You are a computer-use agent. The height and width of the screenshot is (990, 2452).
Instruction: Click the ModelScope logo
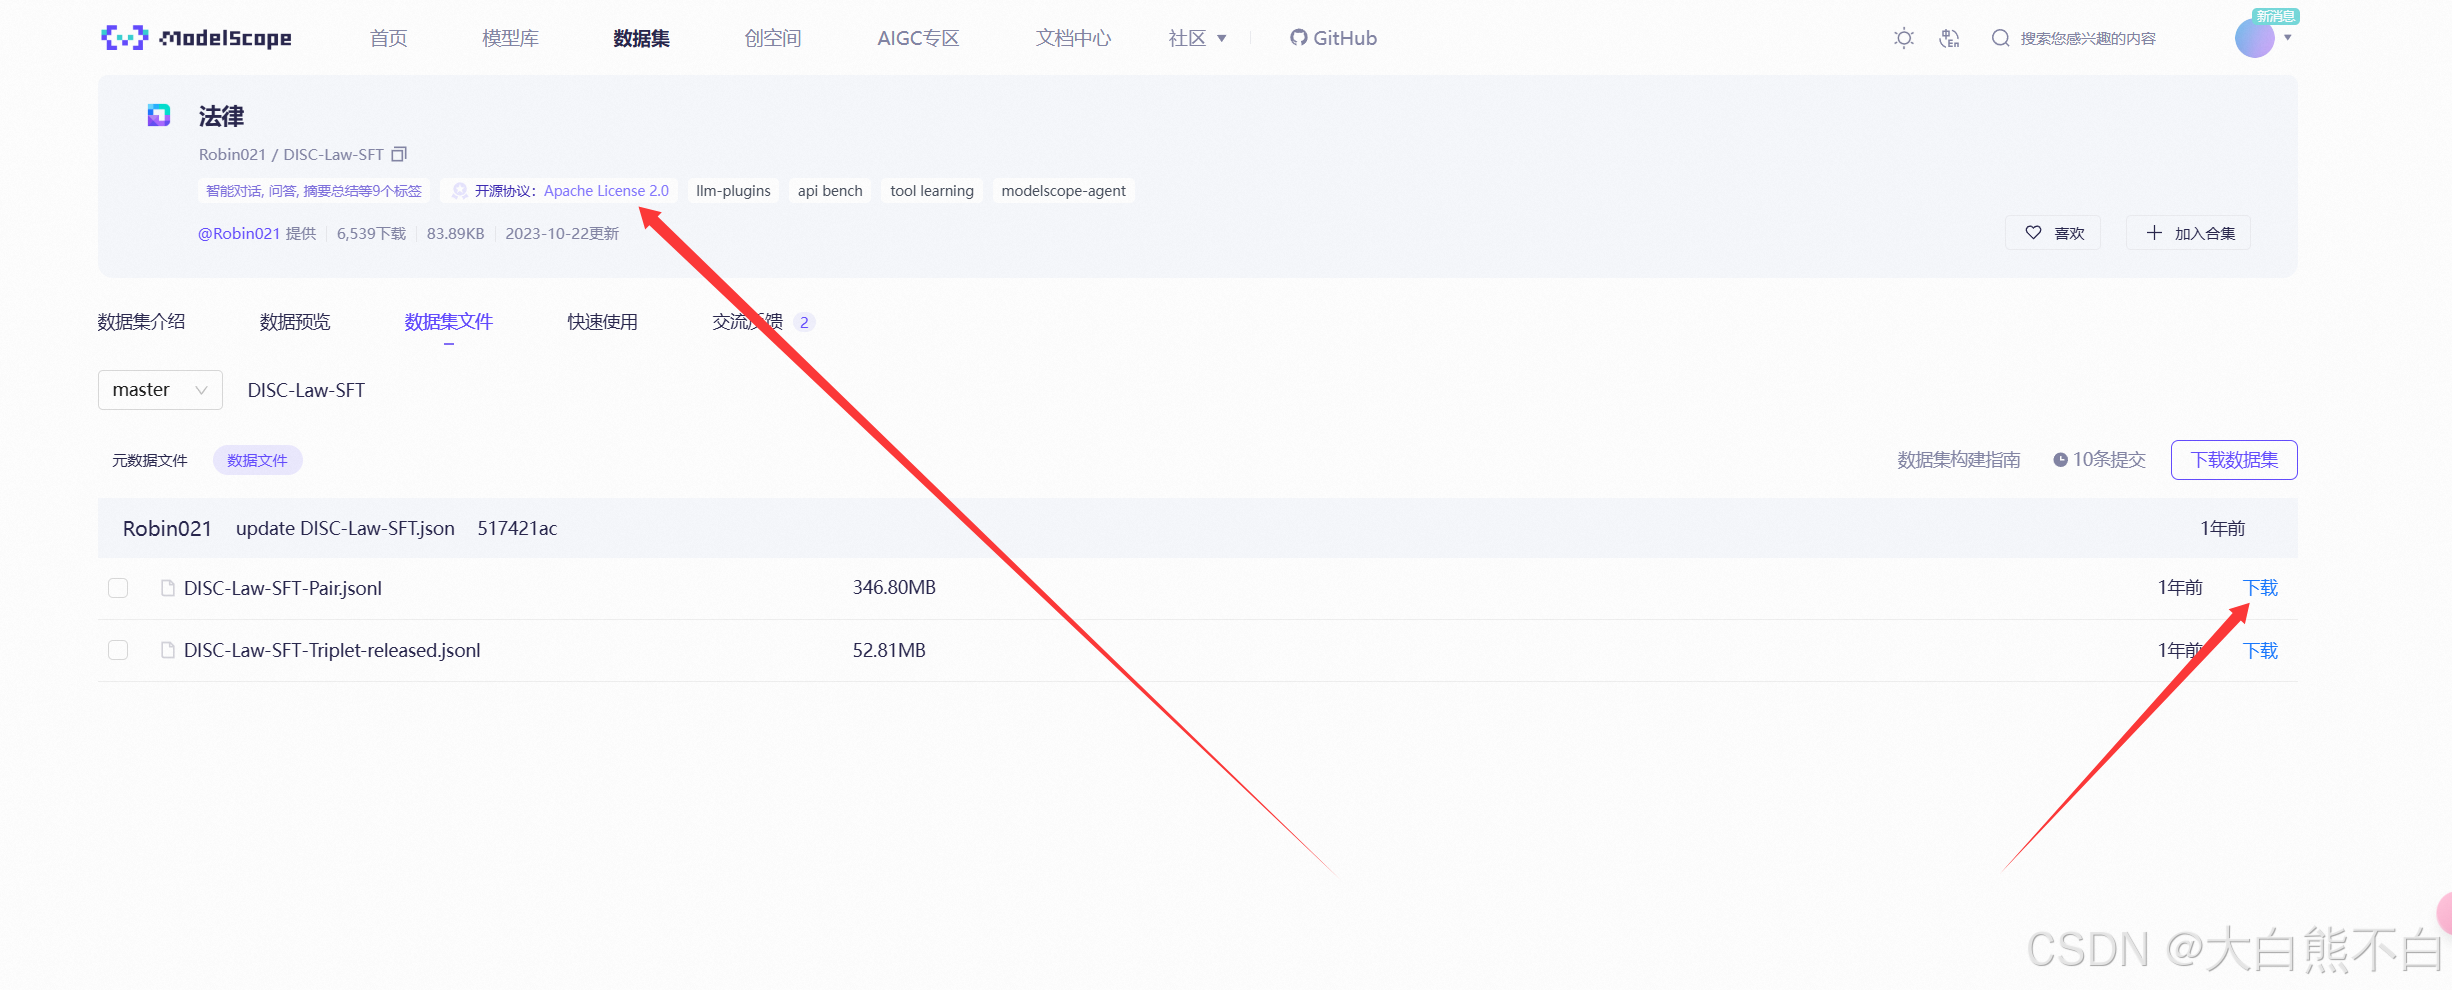[x=196, y=38]
